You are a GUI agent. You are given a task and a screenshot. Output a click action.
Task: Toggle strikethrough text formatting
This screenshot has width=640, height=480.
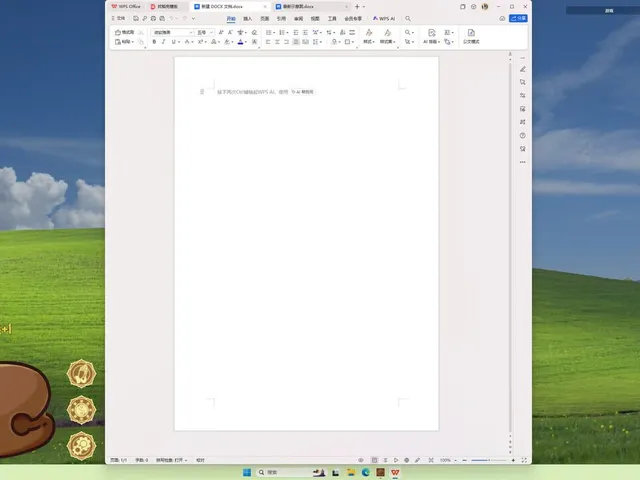188,42
